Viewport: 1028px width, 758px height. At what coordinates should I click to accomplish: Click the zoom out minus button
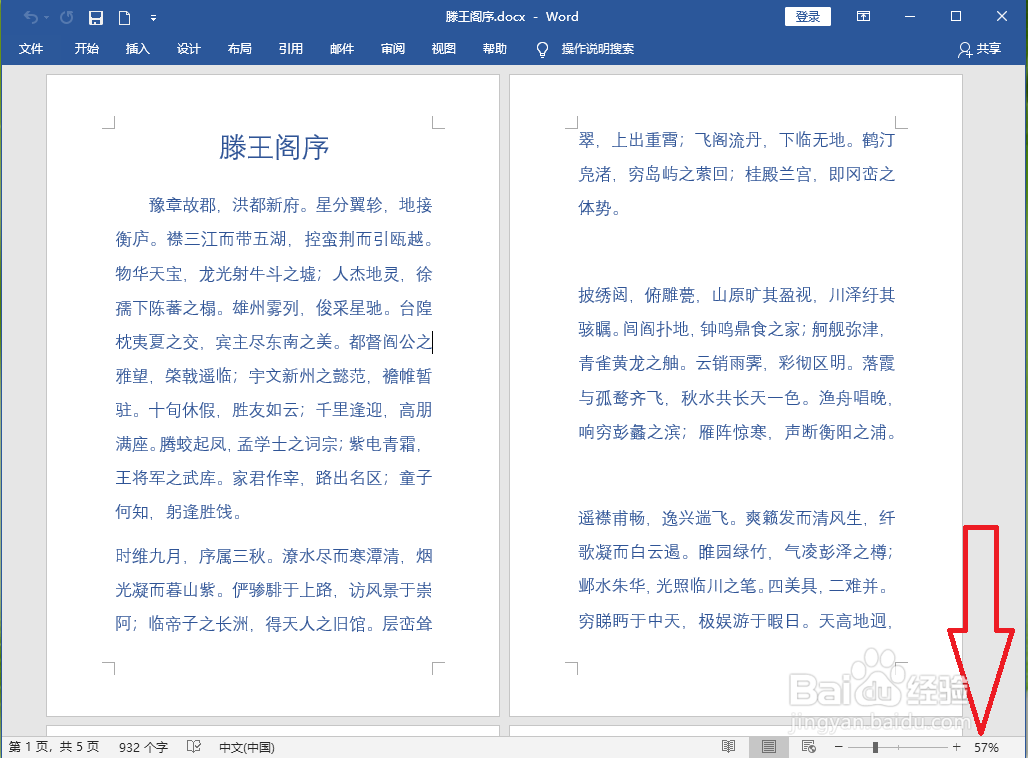(x=839, y=747)
